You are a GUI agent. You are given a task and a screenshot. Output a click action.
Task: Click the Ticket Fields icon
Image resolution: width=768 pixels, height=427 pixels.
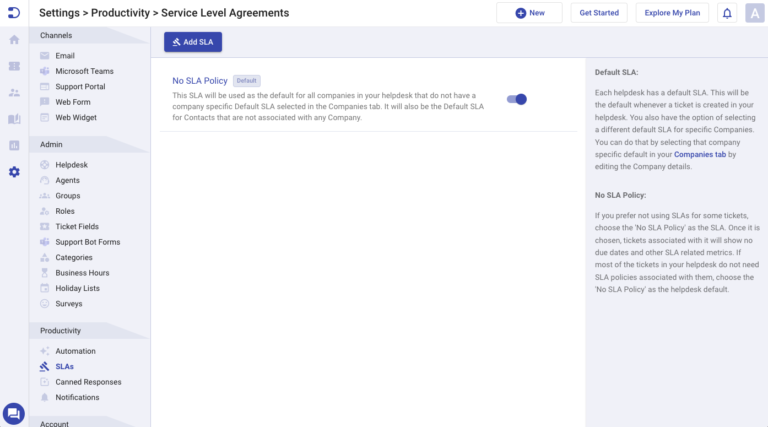pos(45,227)
